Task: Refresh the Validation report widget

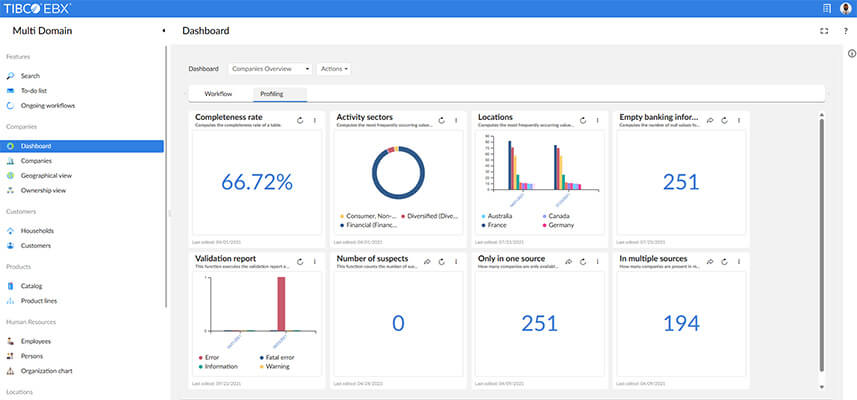Action: 300,262
